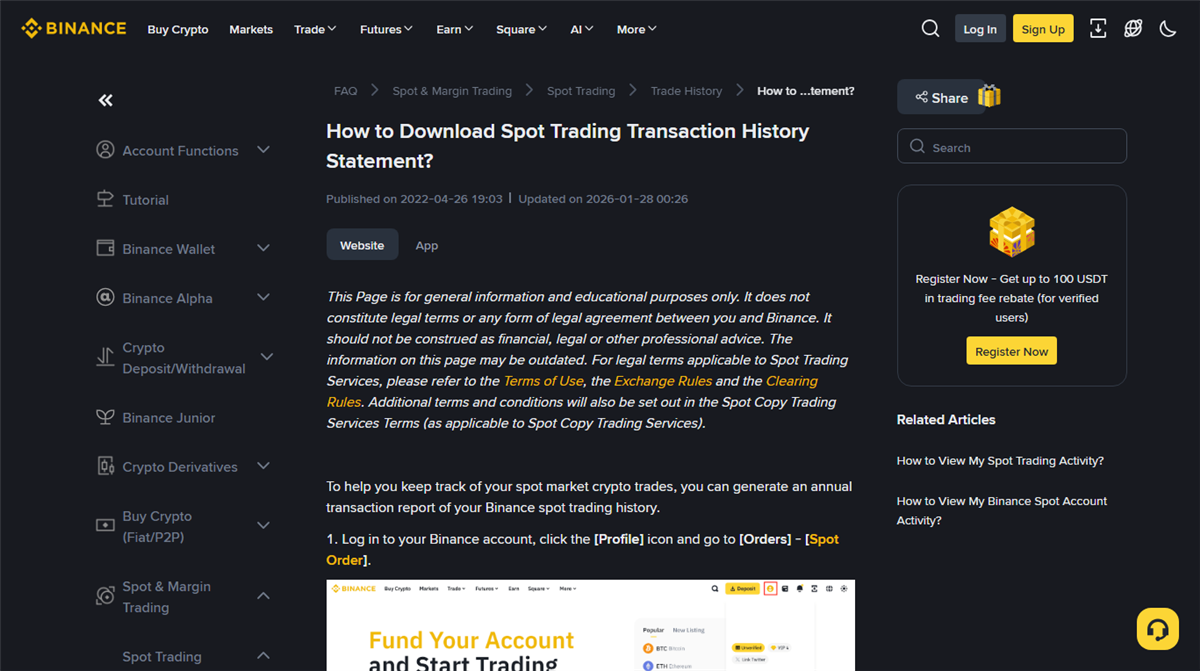The width and height of the screenshot is (1200, 671).
Task: Open the Terms of Use link
Action: pyautogui.click(x=543, y=381)
